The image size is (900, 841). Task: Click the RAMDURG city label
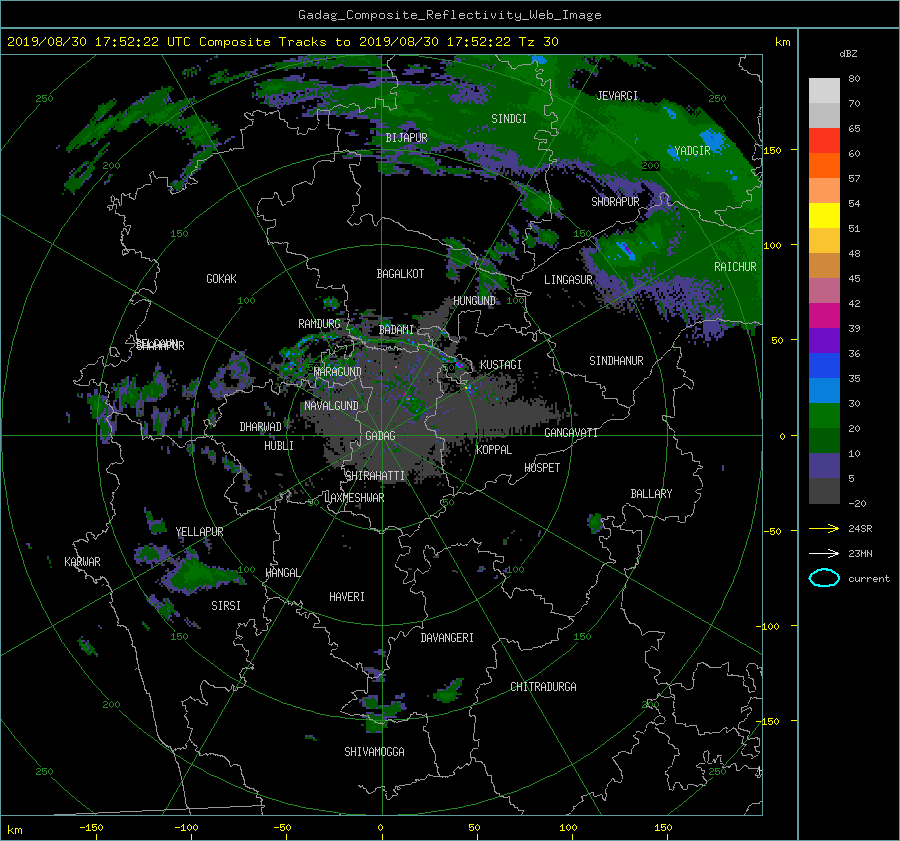(319, 324)
